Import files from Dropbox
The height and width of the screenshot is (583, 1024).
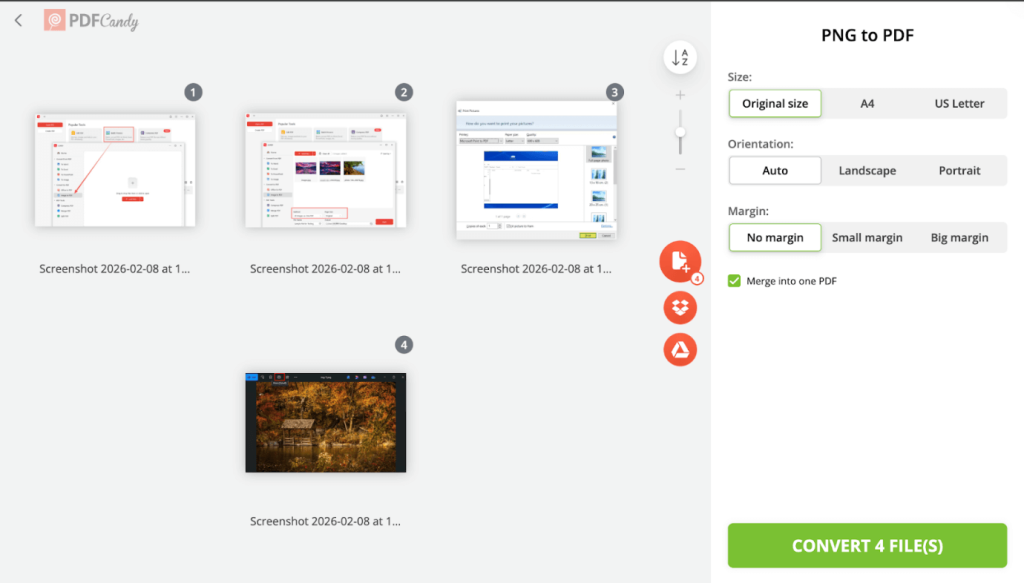point(680,307)
